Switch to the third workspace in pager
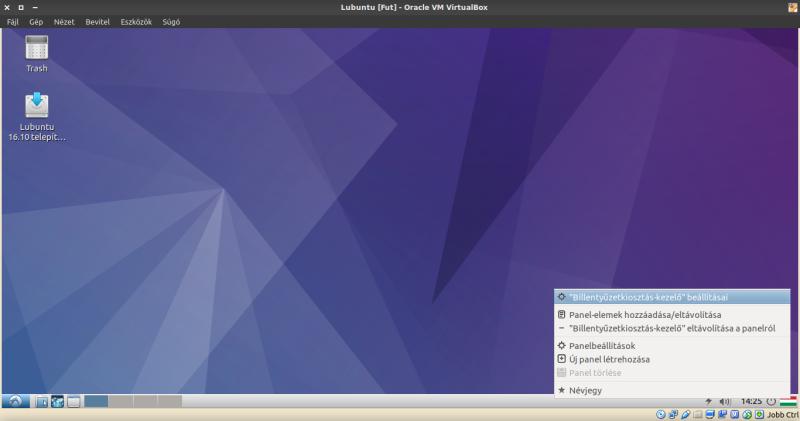This screenshot has width=800, height=421. pyautogui.click(x=145, y=402)
